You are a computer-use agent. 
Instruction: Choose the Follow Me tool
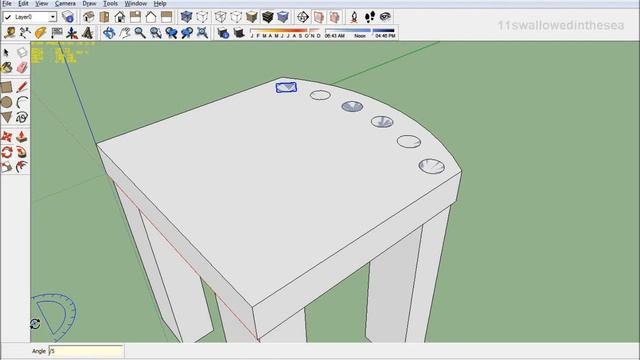tap(22, 152)
